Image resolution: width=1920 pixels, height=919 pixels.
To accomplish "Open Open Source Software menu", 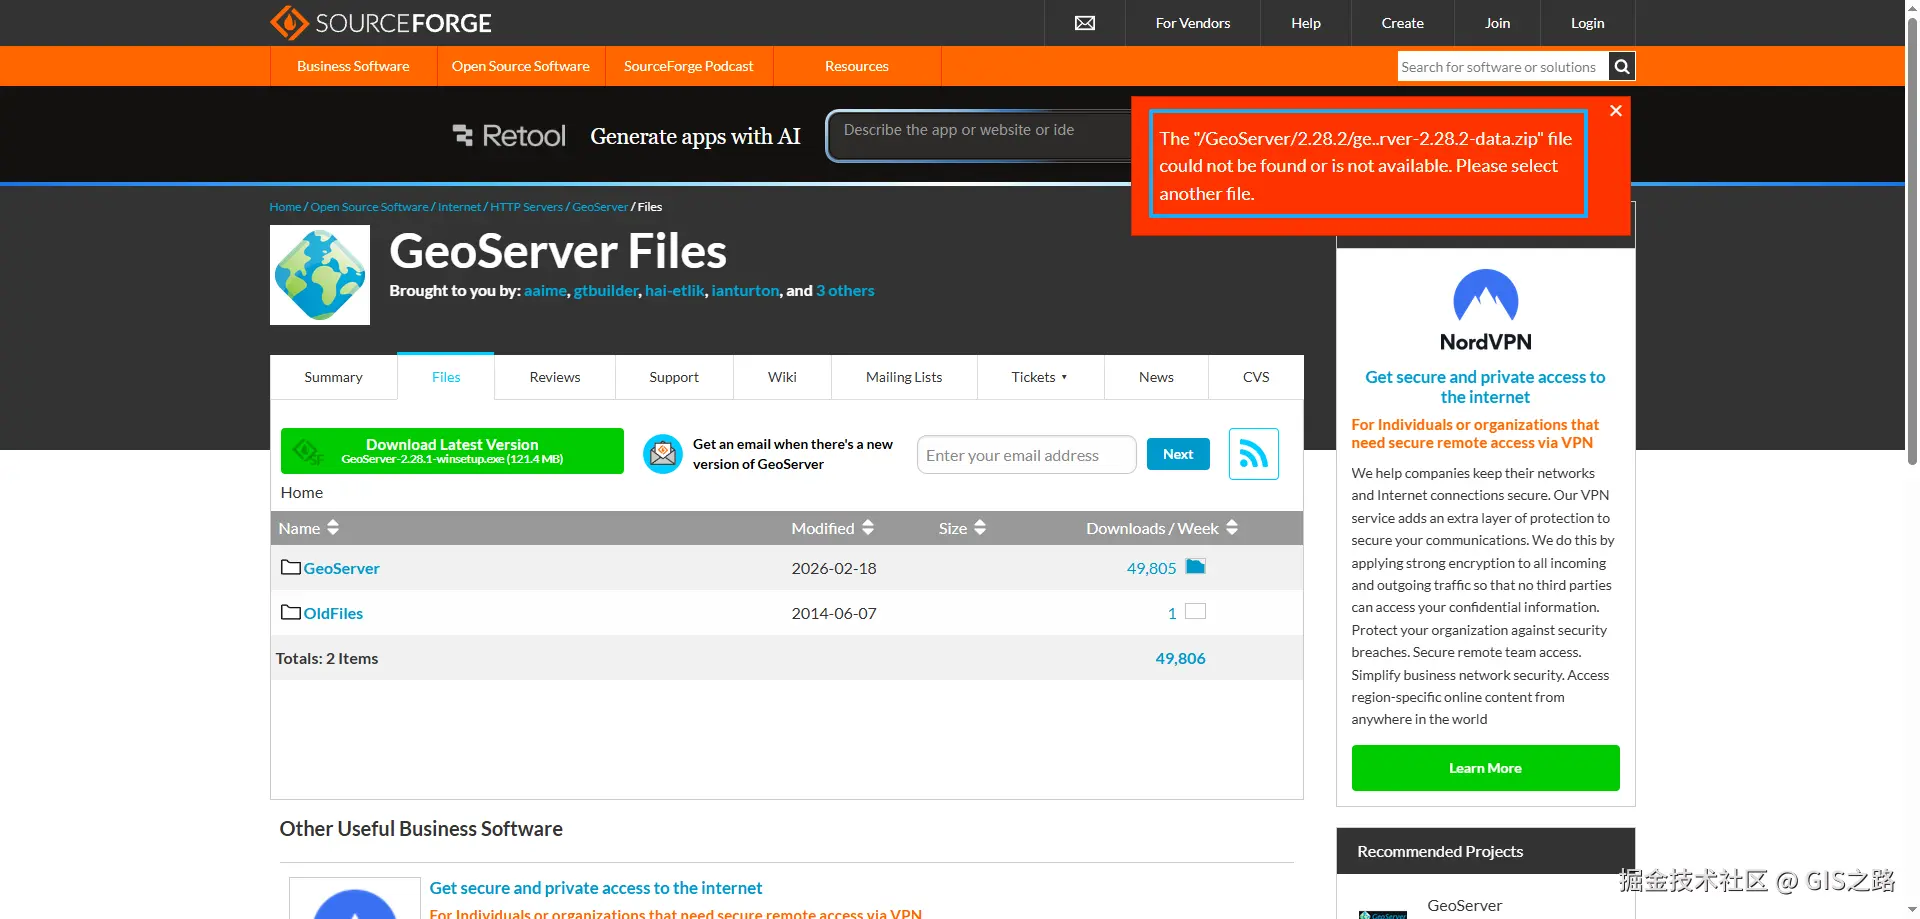I will tap(521, 66).
